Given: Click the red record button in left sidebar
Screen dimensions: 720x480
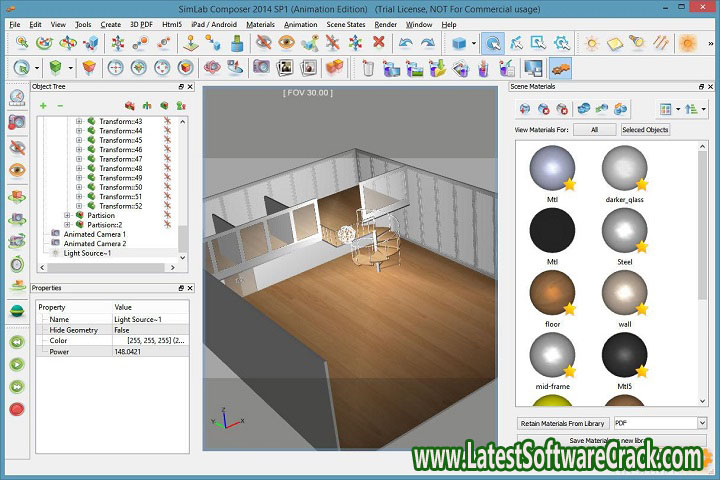Looking at the screenshot, I should click(17, 409).
